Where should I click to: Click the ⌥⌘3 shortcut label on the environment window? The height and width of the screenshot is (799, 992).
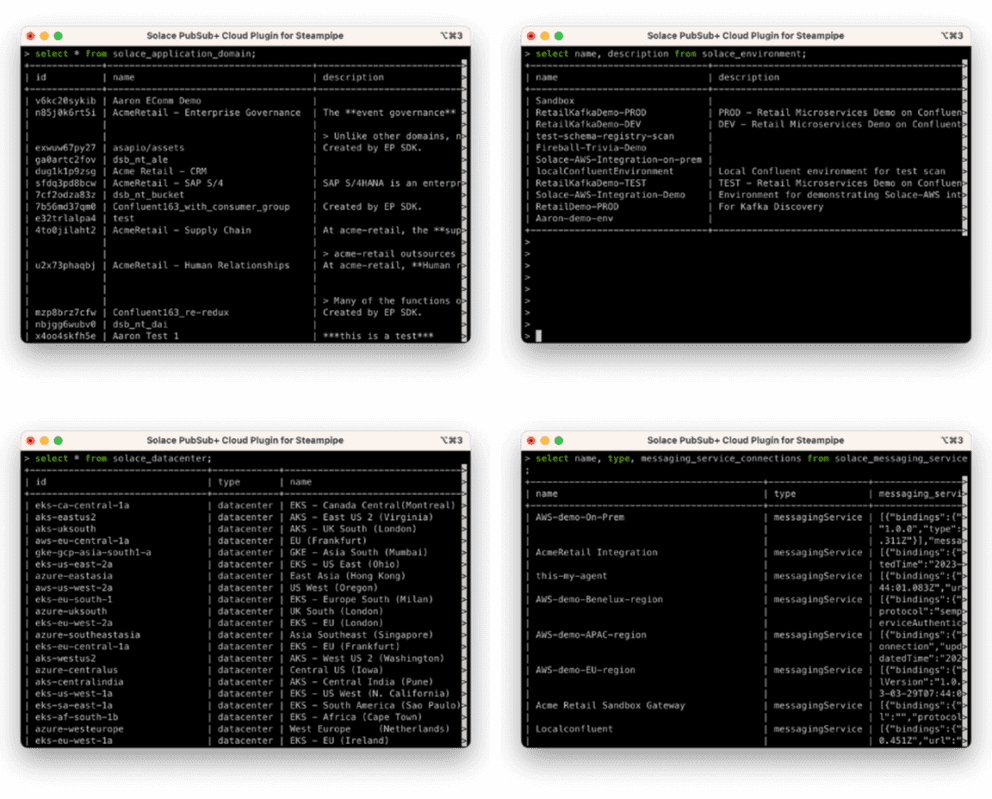(950, 36)
